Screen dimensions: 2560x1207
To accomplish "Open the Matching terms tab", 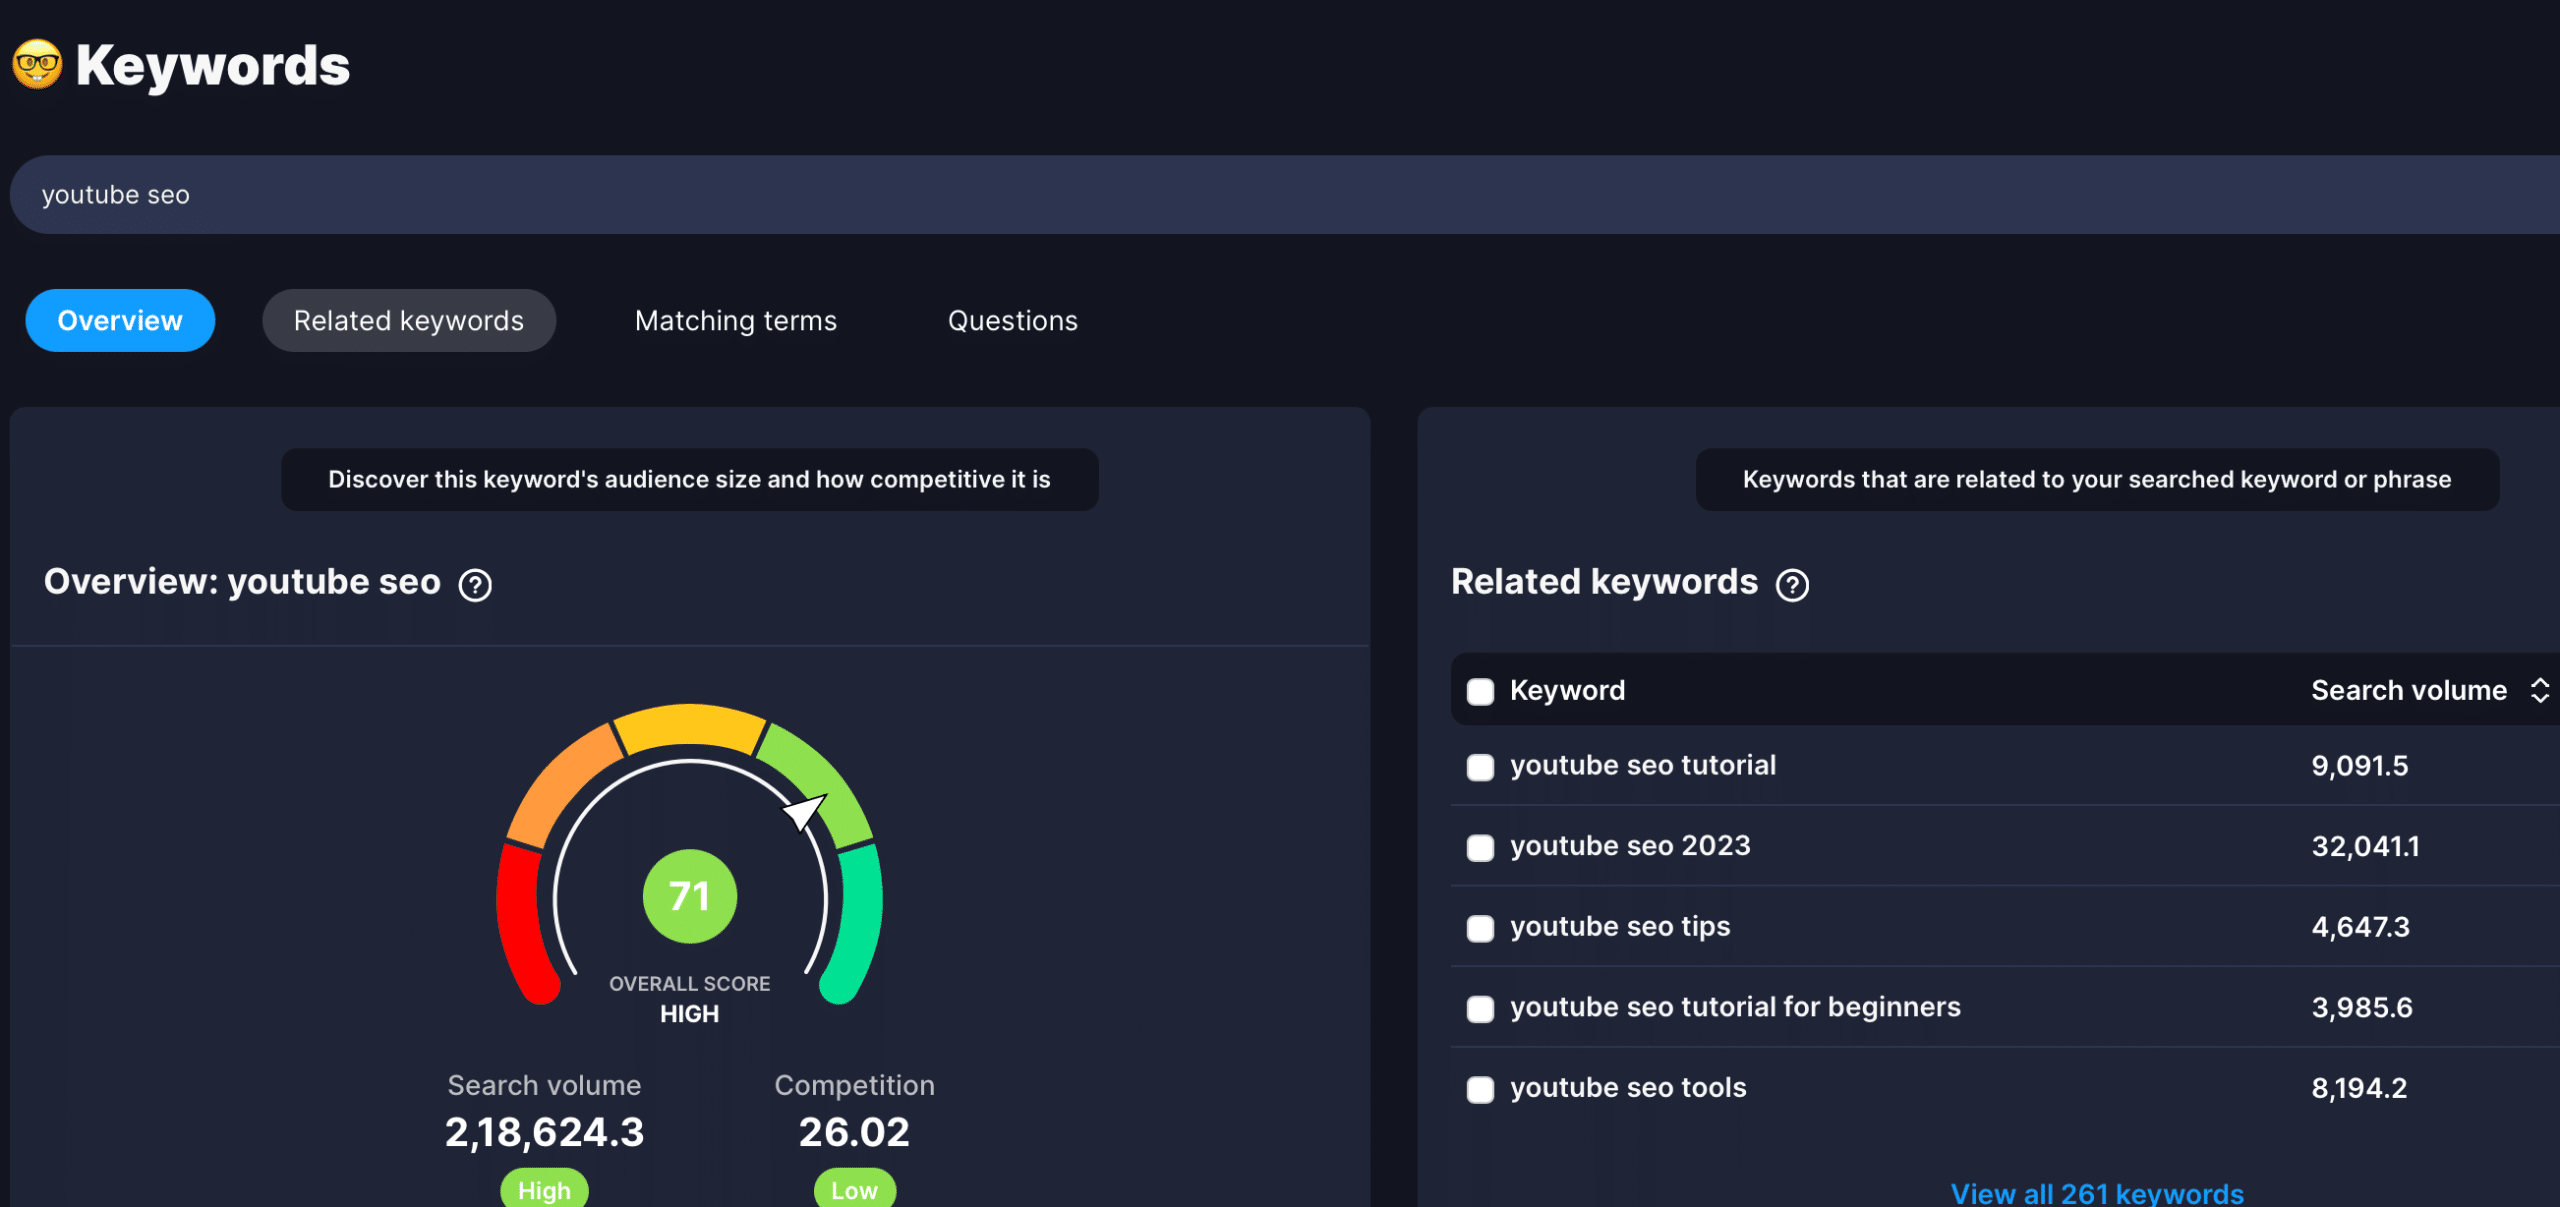I will coord(736,320).
